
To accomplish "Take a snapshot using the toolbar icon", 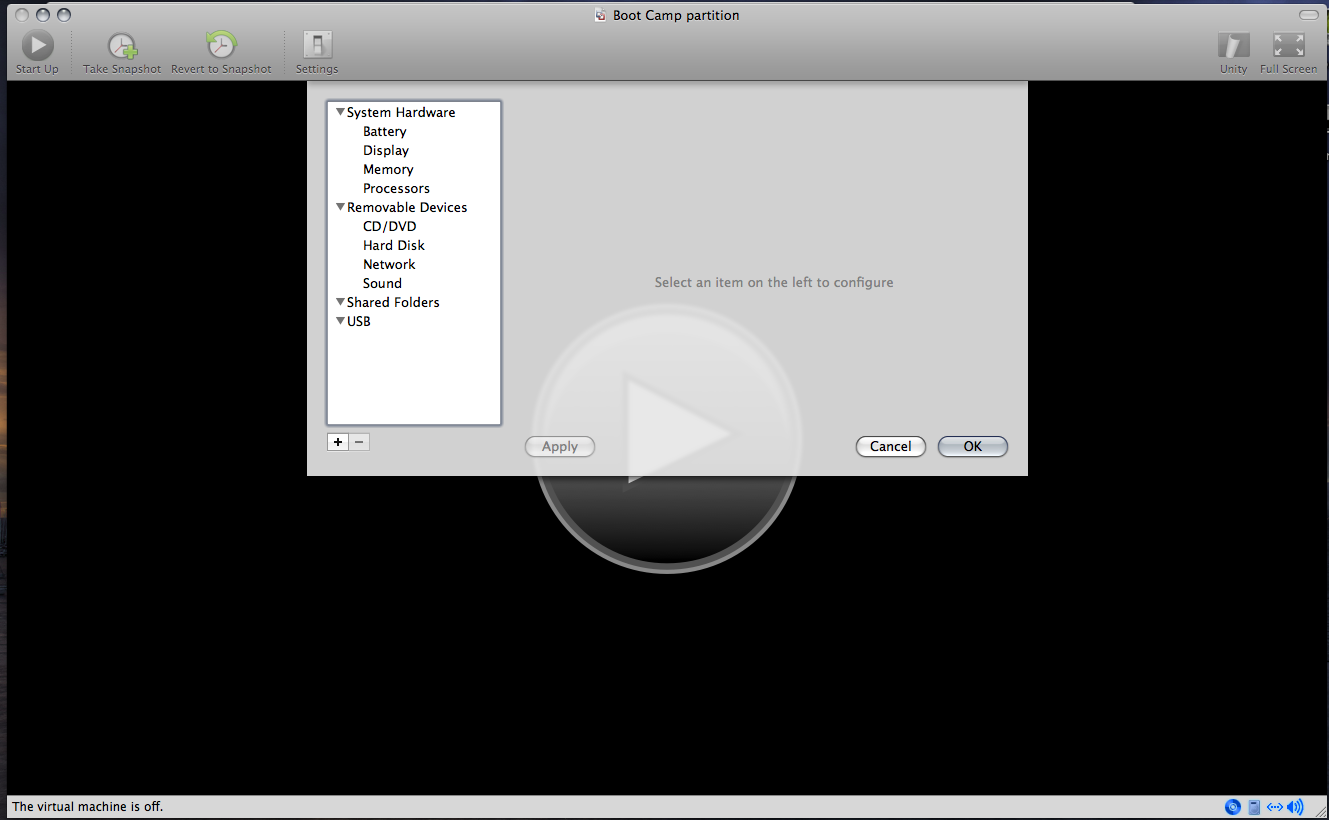I will [x=122, y=46].
